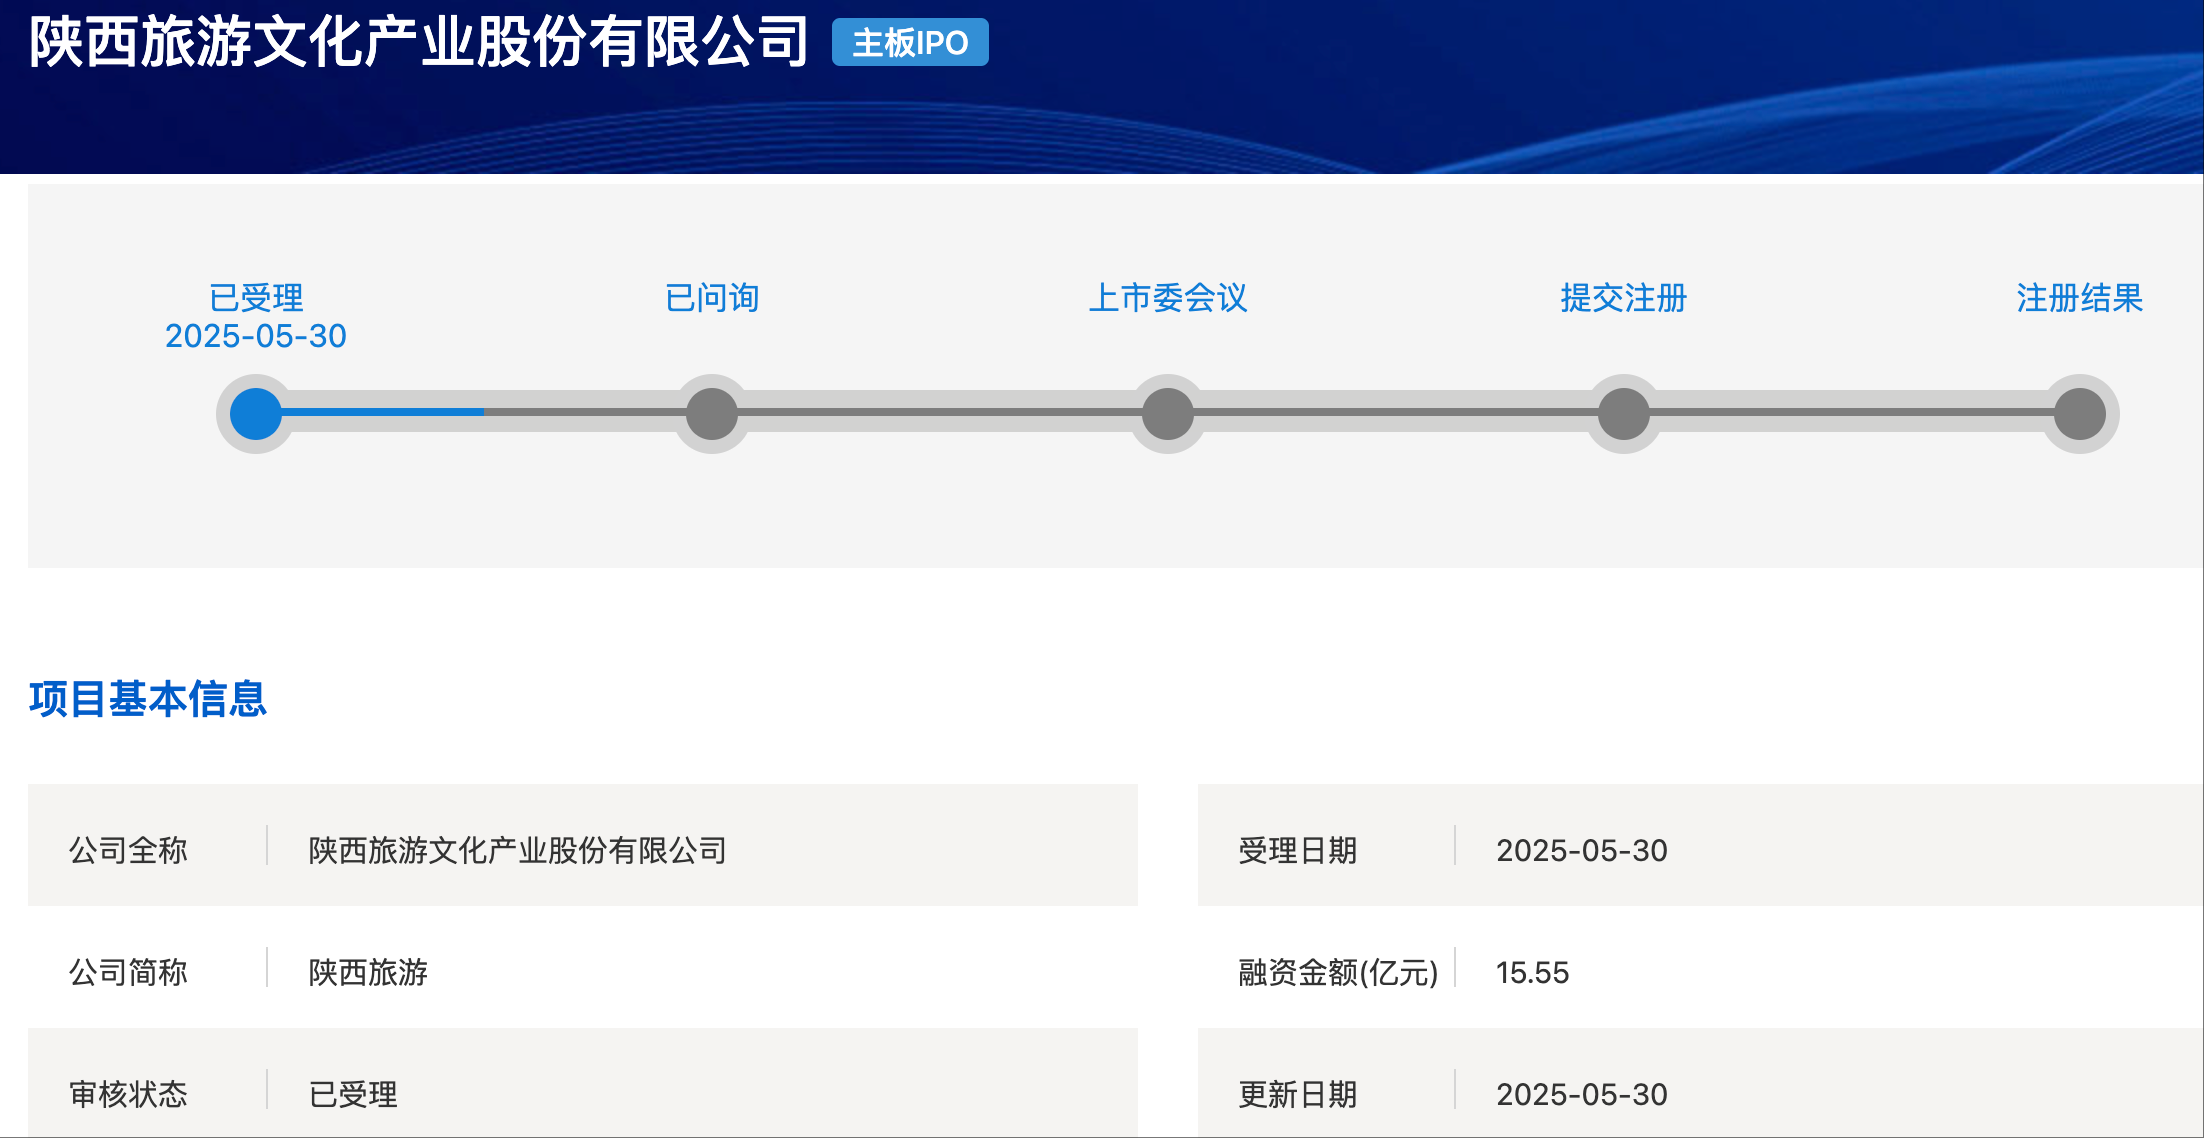Click the 上市委会议 stage label
The height and width of the screenshot is (1138, 2204).
pyautogui.click(x=1168, y=298)
